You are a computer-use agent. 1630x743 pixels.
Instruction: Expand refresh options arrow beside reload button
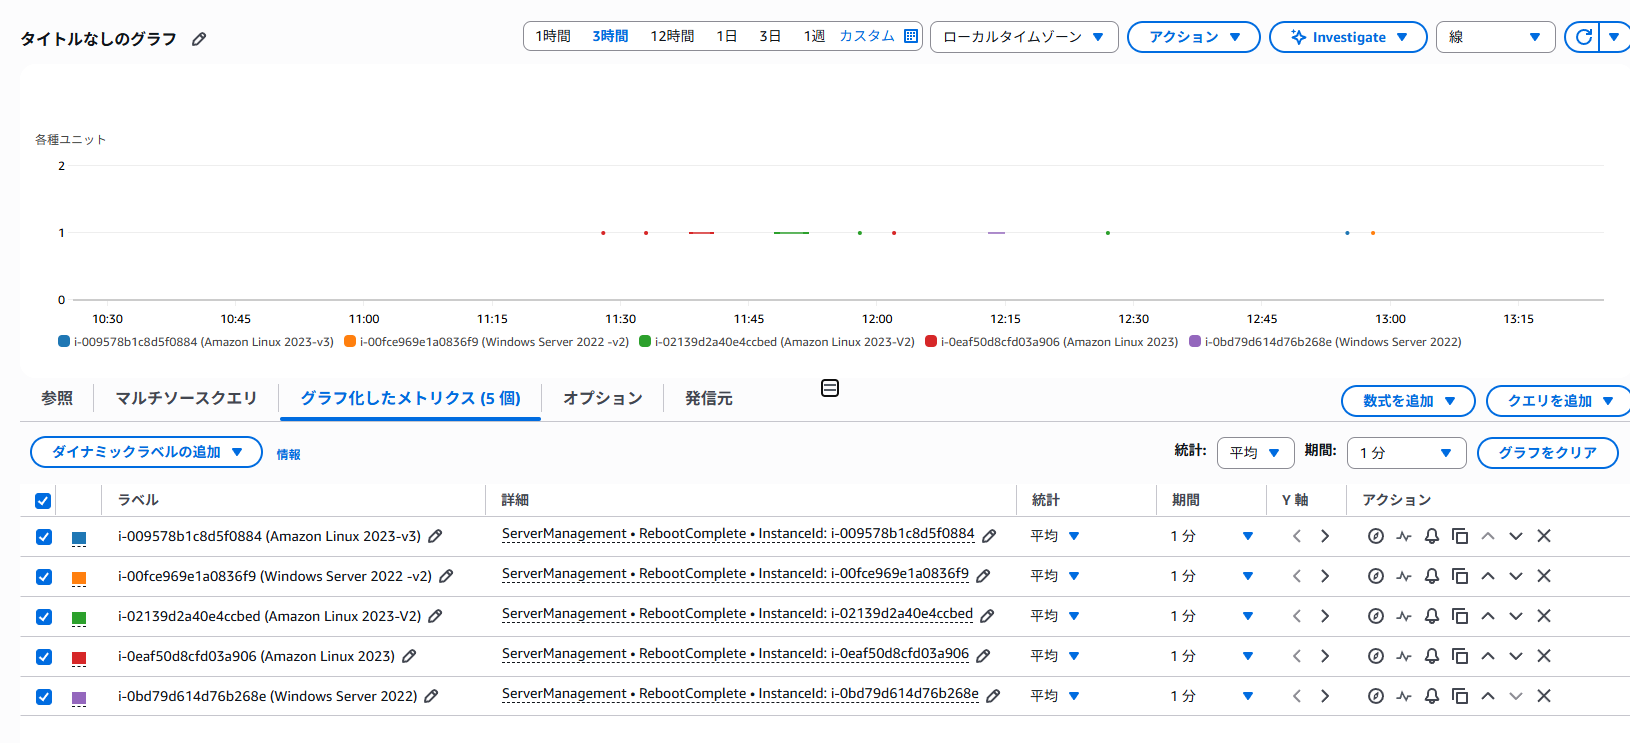[x=1614, y=37]
